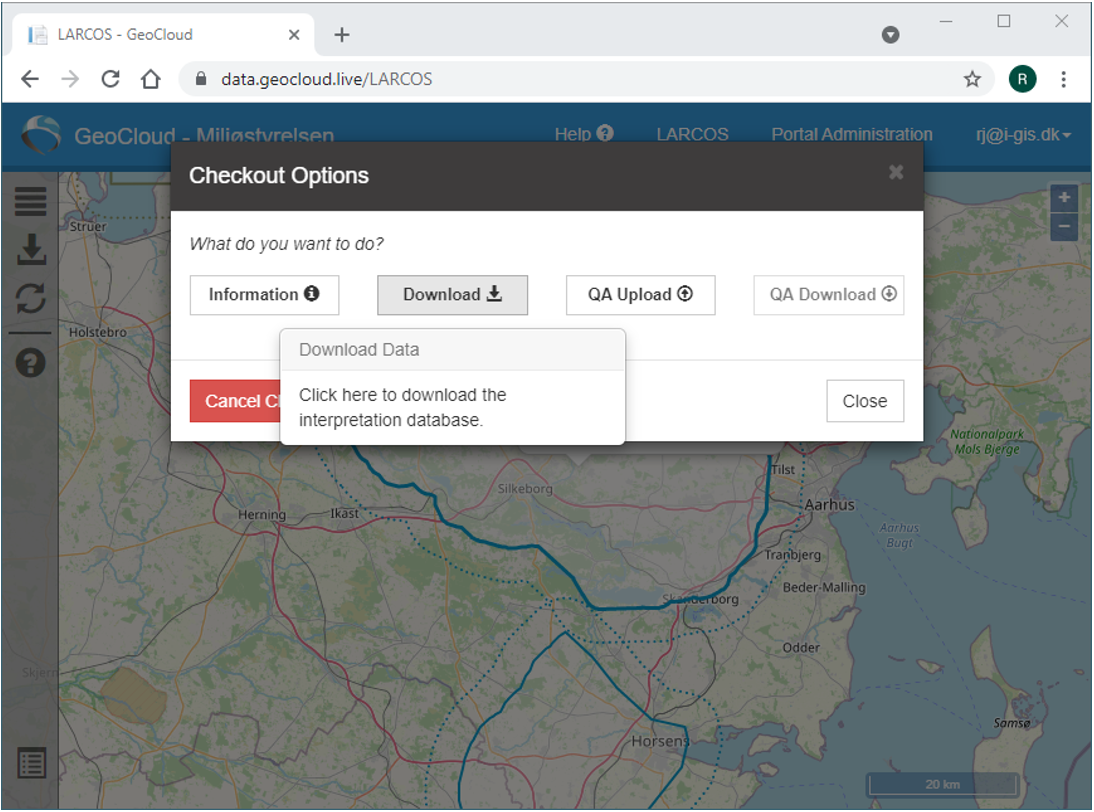
Task: Expand the rj@i-gis.dk user dropdown
Action: [1023, 135]
